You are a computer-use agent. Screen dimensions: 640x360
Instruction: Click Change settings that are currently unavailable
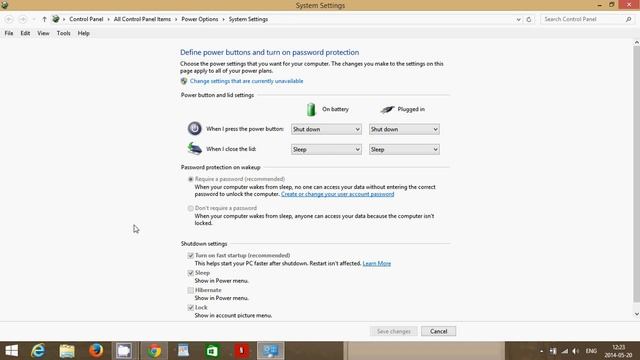click(247, 81)
